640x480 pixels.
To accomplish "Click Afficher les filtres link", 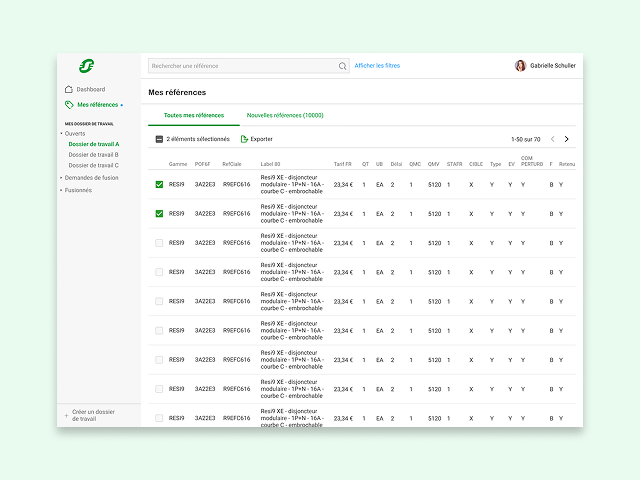I will tap(377, 66).
